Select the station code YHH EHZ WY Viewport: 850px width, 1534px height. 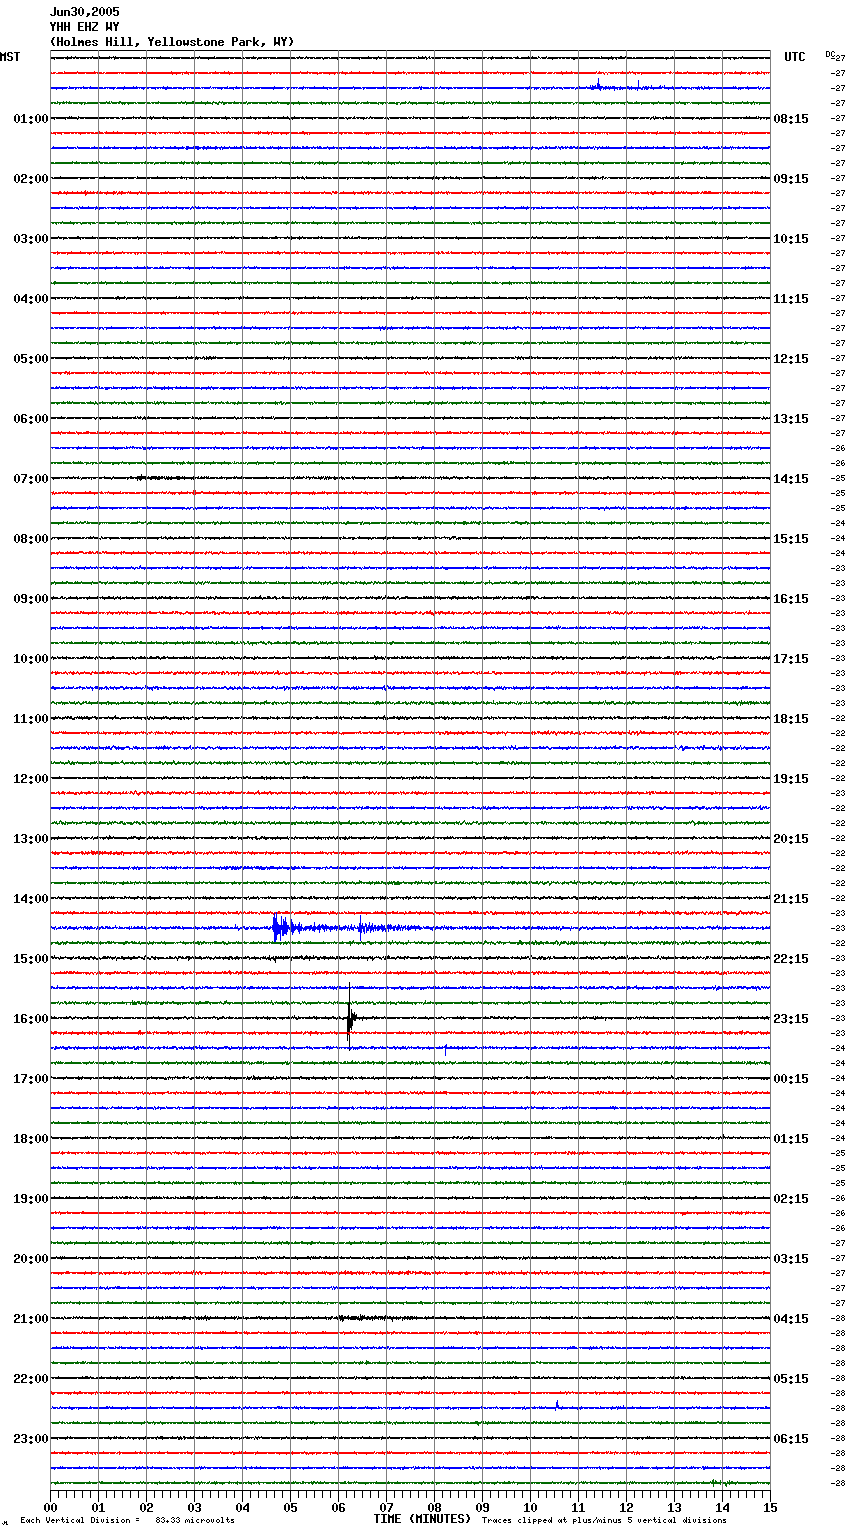click(84, 27)
